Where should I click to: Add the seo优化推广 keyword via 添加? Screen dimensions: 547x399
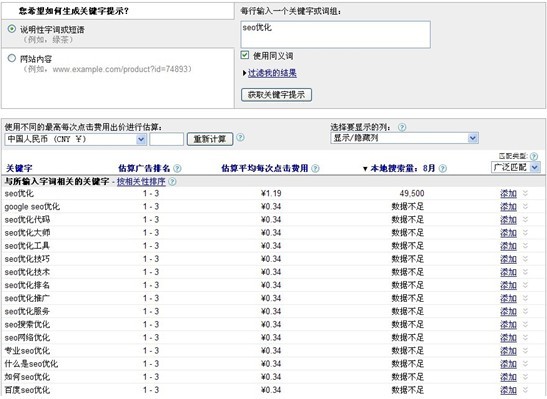pos(508,298)
